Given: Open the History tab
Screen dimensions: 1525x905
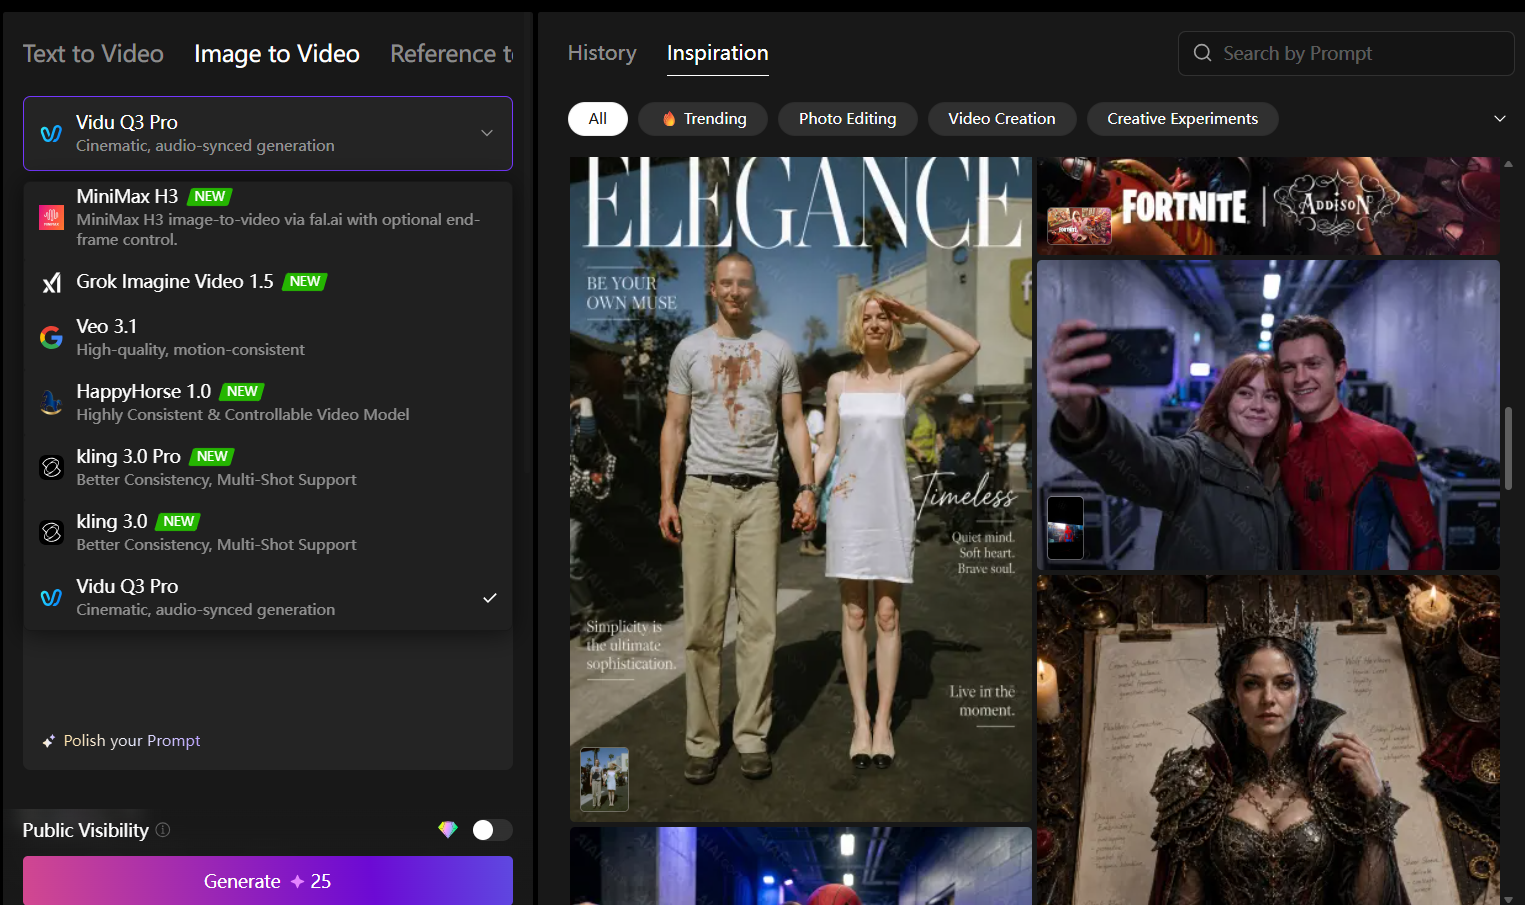Looking at the screenshot, I should pyautogui.click(x=602, y=53).
